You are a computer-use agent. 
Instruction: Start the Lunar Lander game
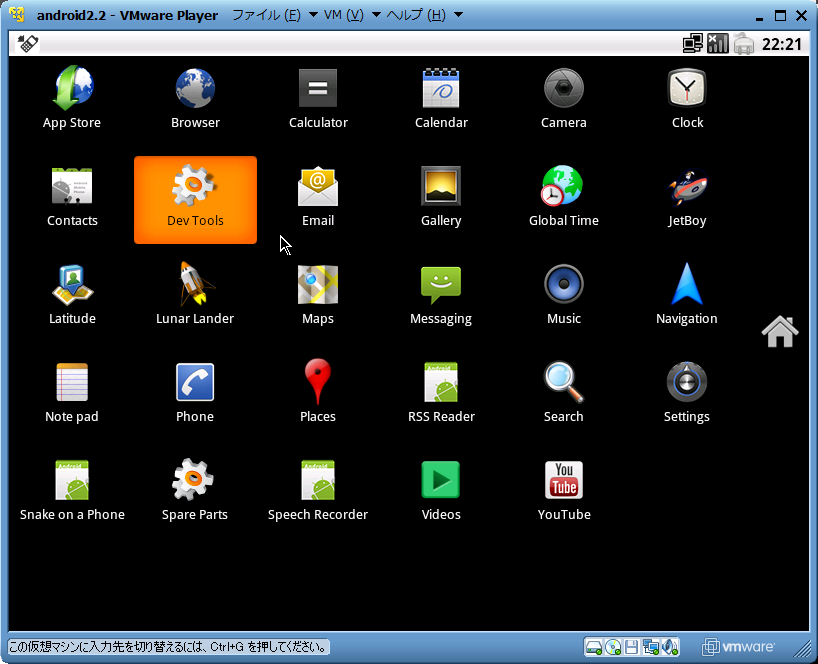click(195, 295)
